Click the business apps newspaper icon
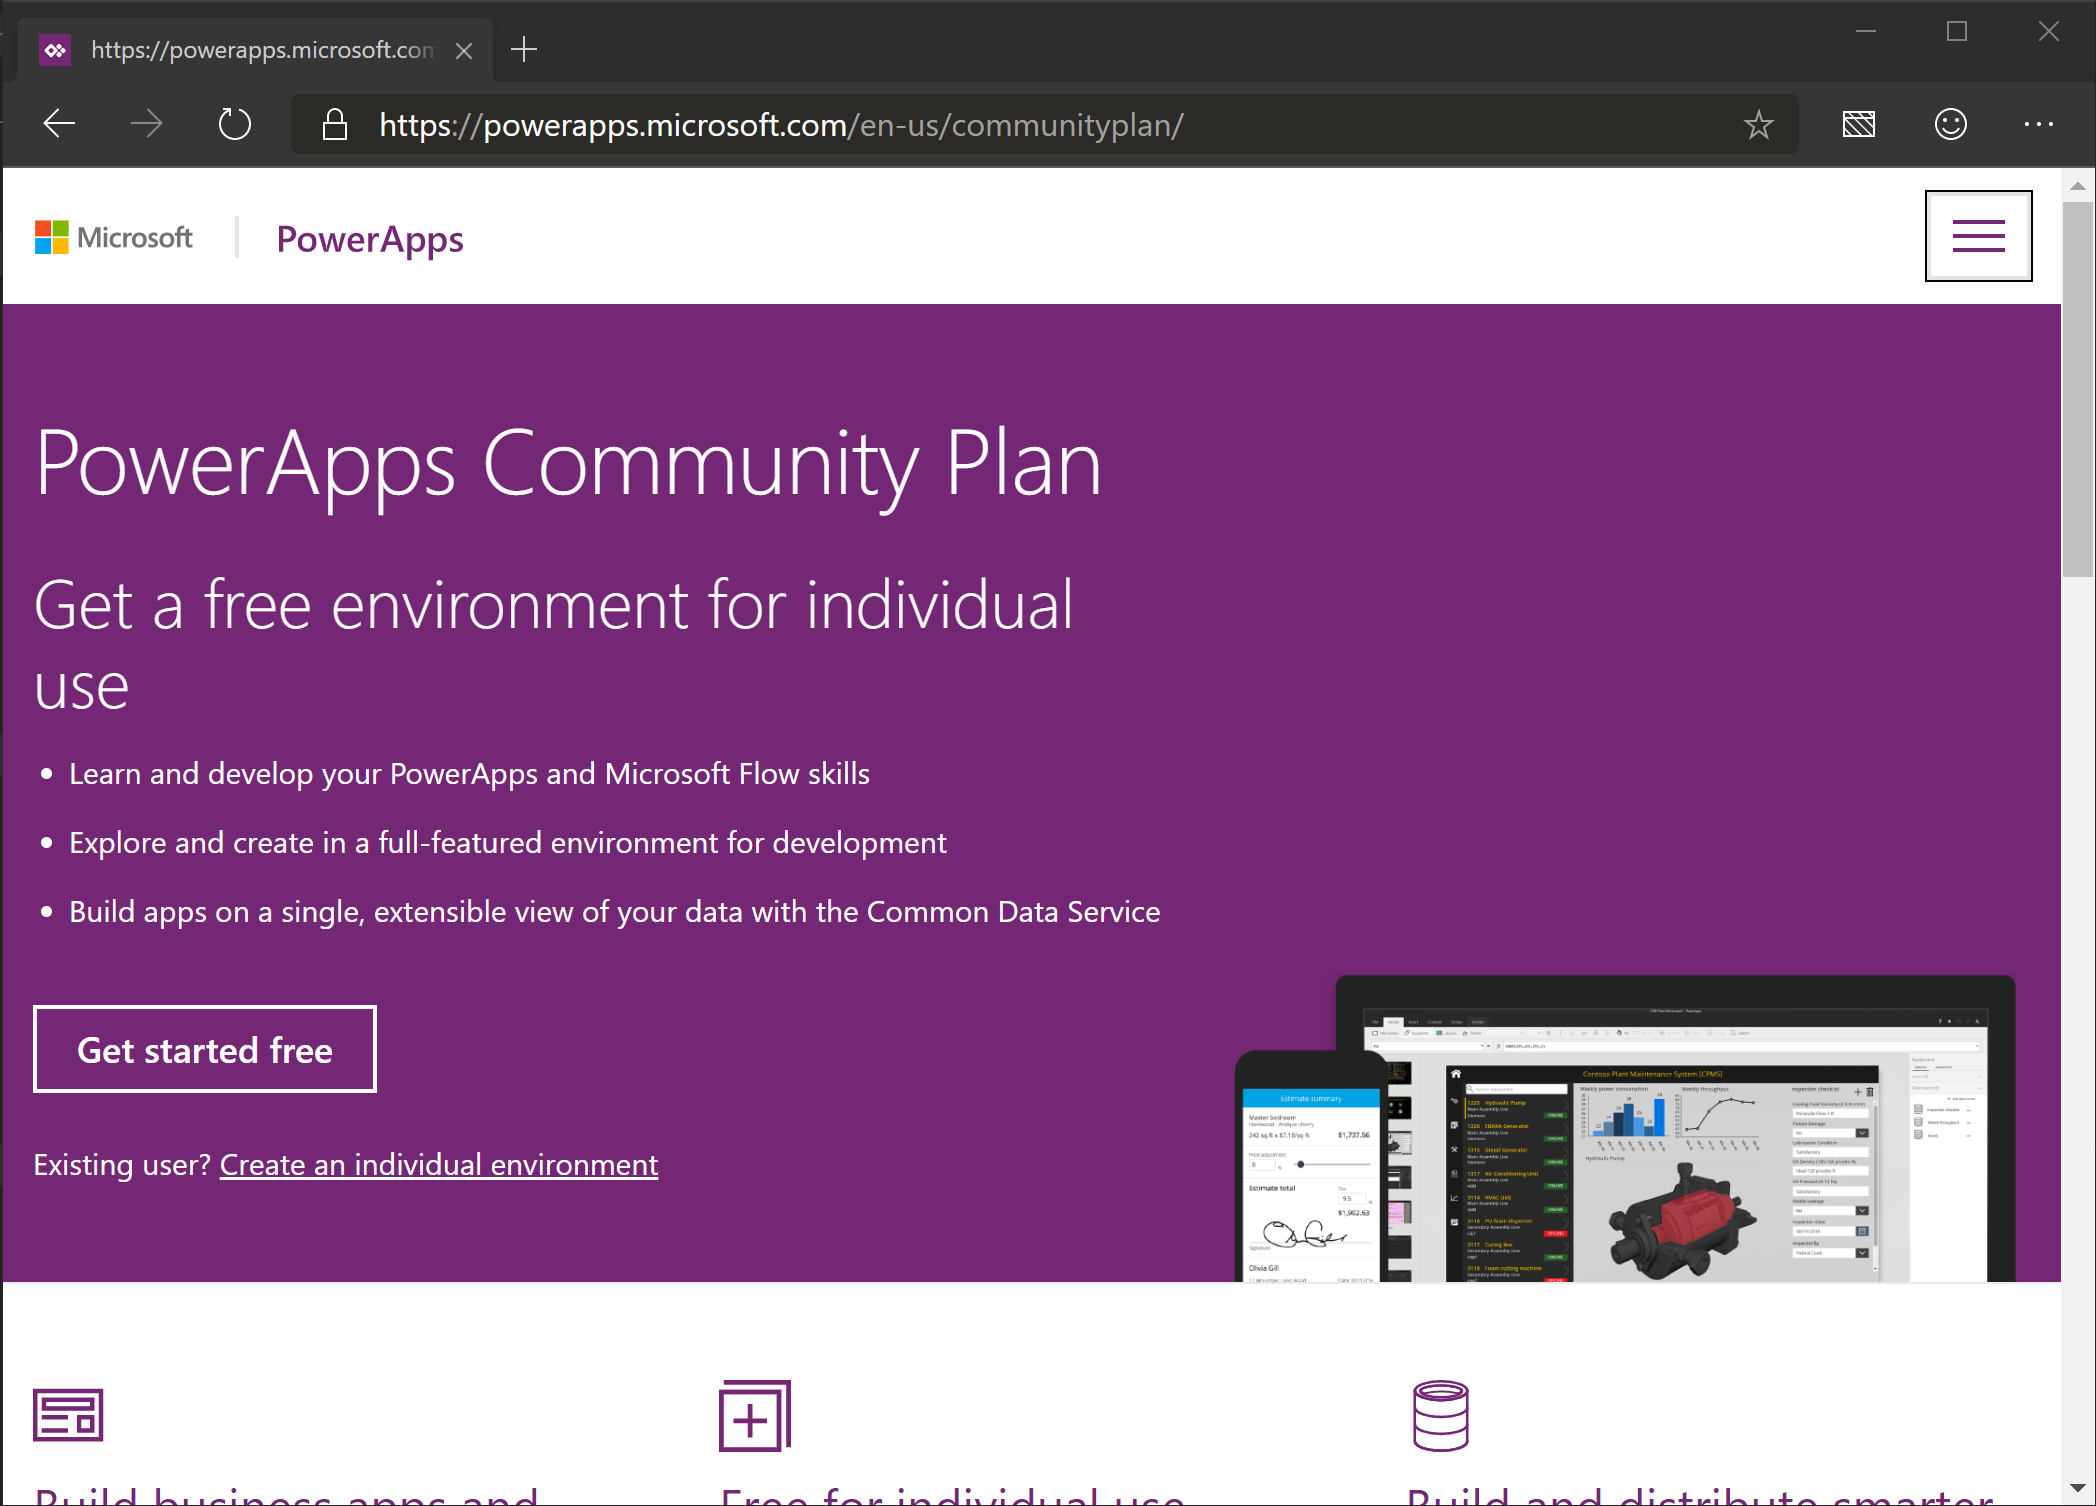 (x=66, y=1415)
